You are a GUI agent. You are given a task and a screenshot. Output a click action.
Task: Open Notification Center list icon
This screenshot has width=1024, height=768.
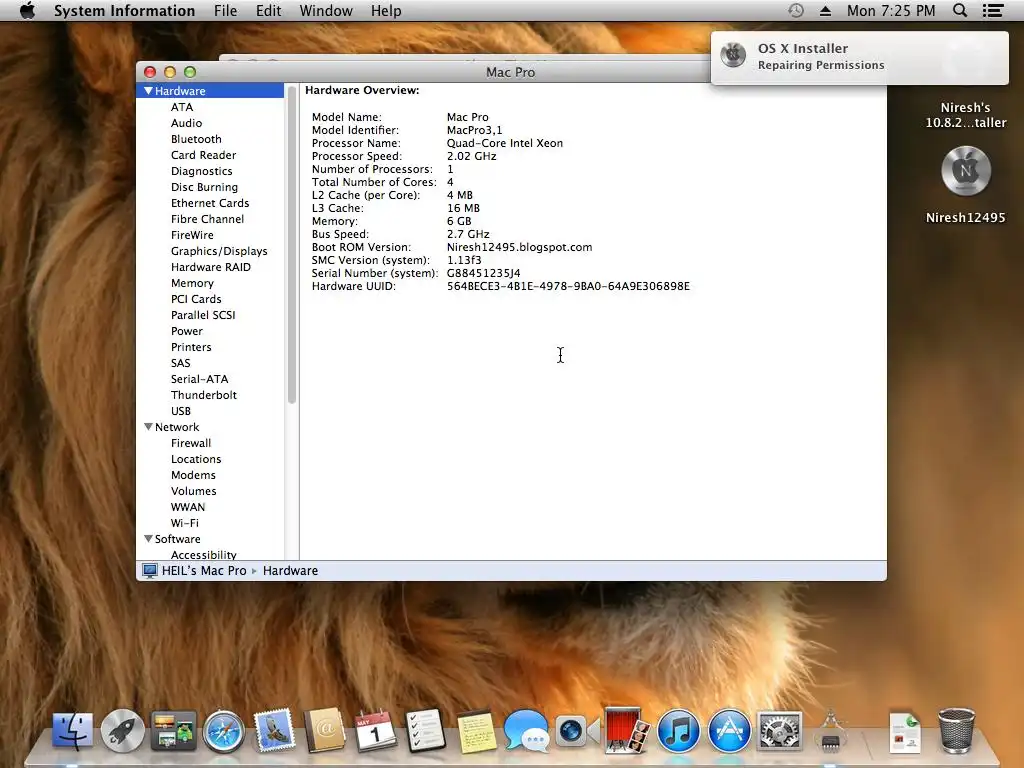pyautogui.click(x=993, y=10)
